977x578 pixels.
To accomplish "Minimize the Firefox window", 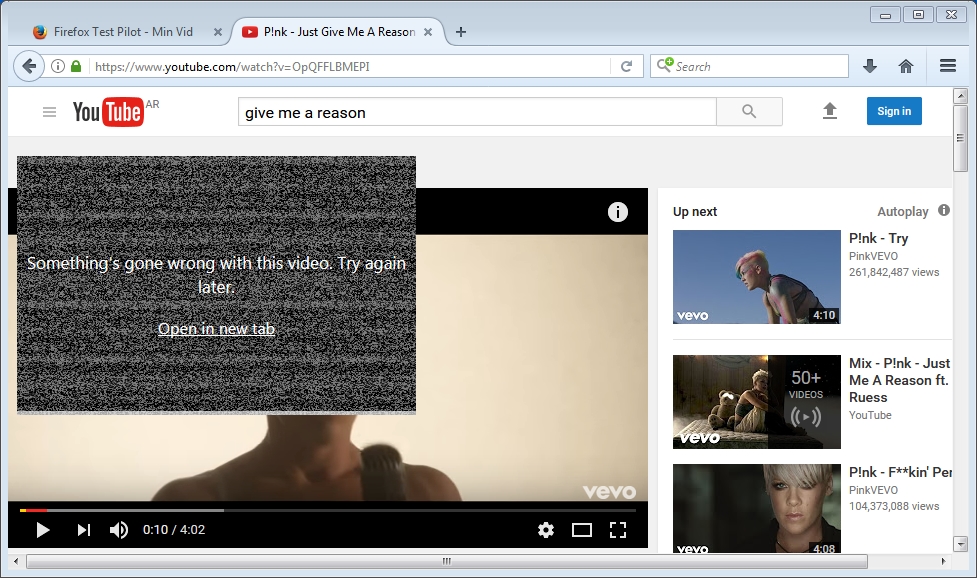I will tap(885, 14).
